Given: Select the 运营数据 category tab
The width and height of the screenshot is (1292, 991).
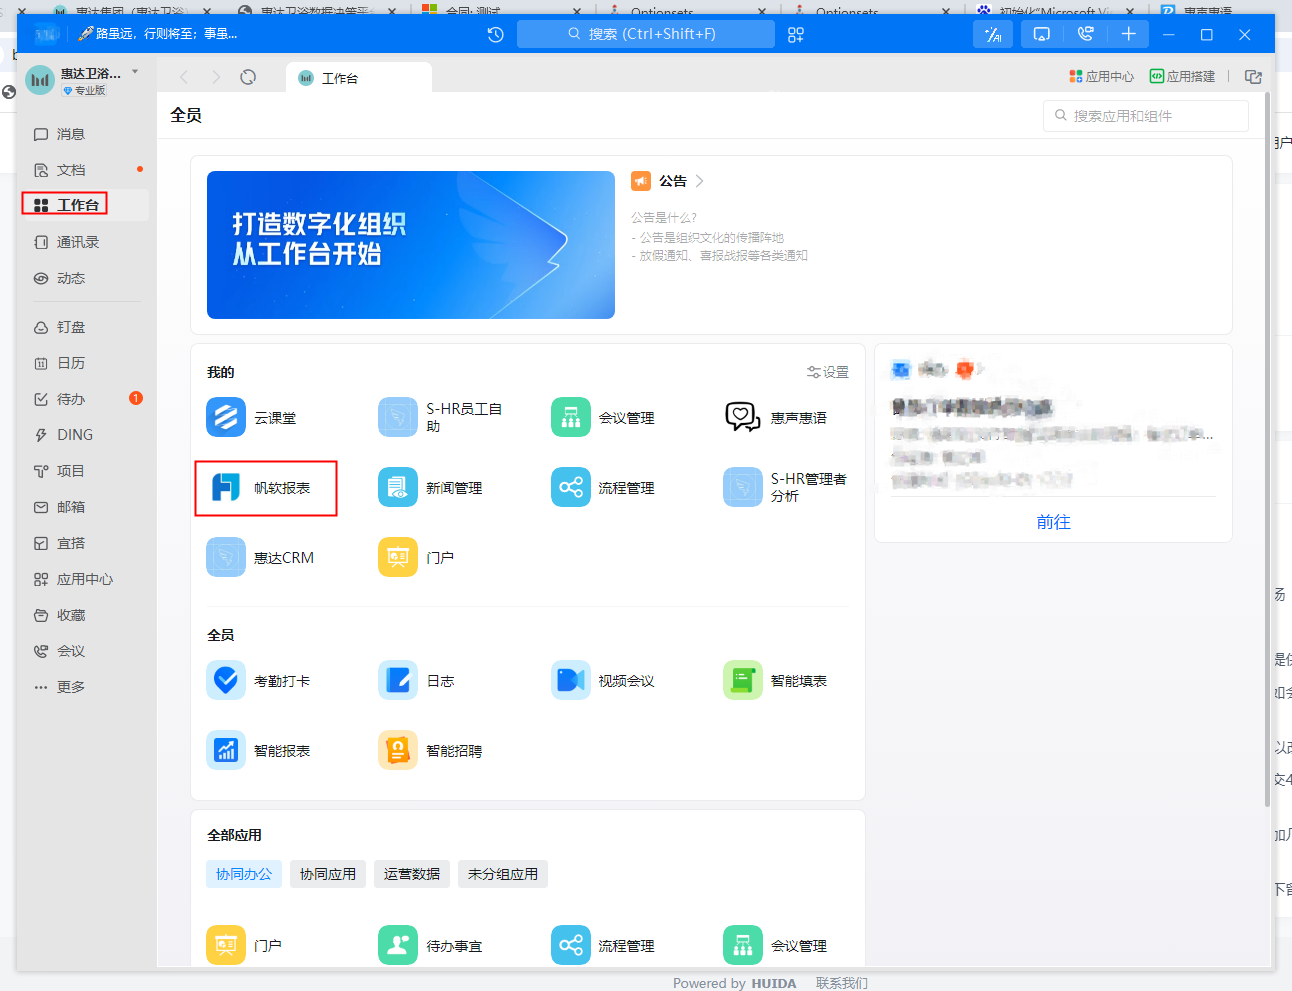Looking at the screenshot, I should tap(412, 874).
